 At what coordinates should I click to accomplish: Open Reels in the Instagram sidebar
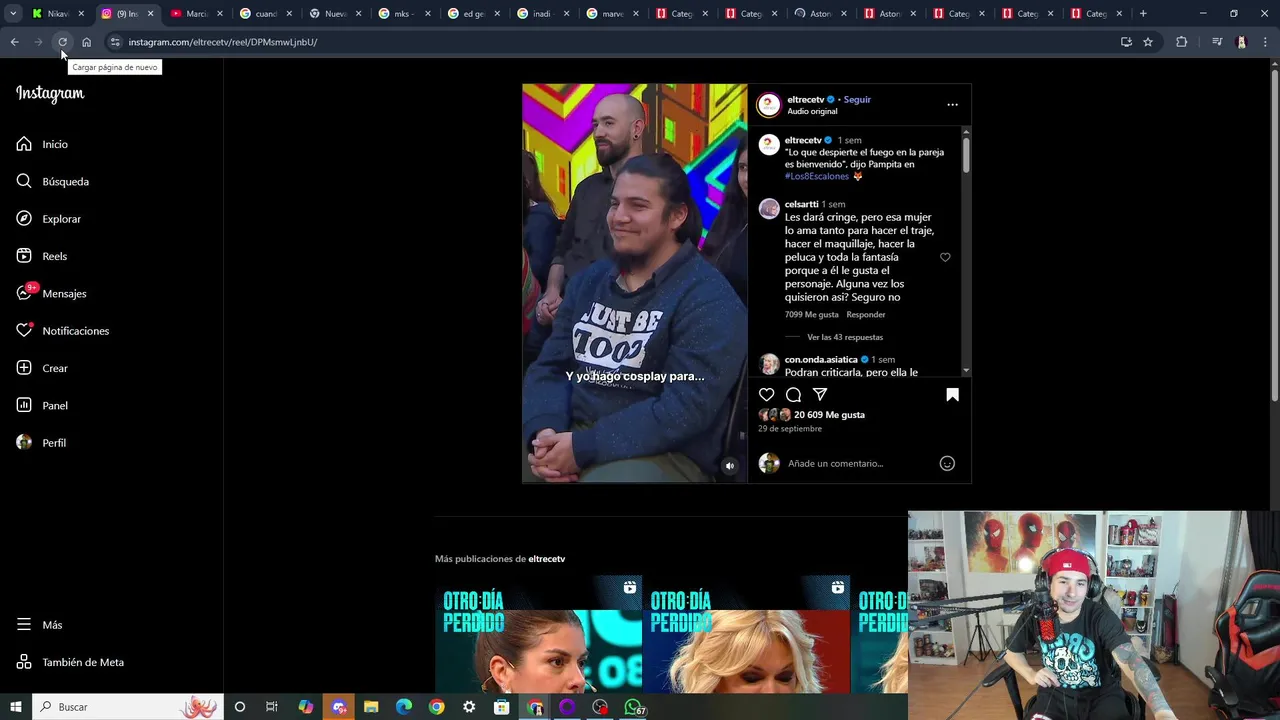tap(41, 256)
